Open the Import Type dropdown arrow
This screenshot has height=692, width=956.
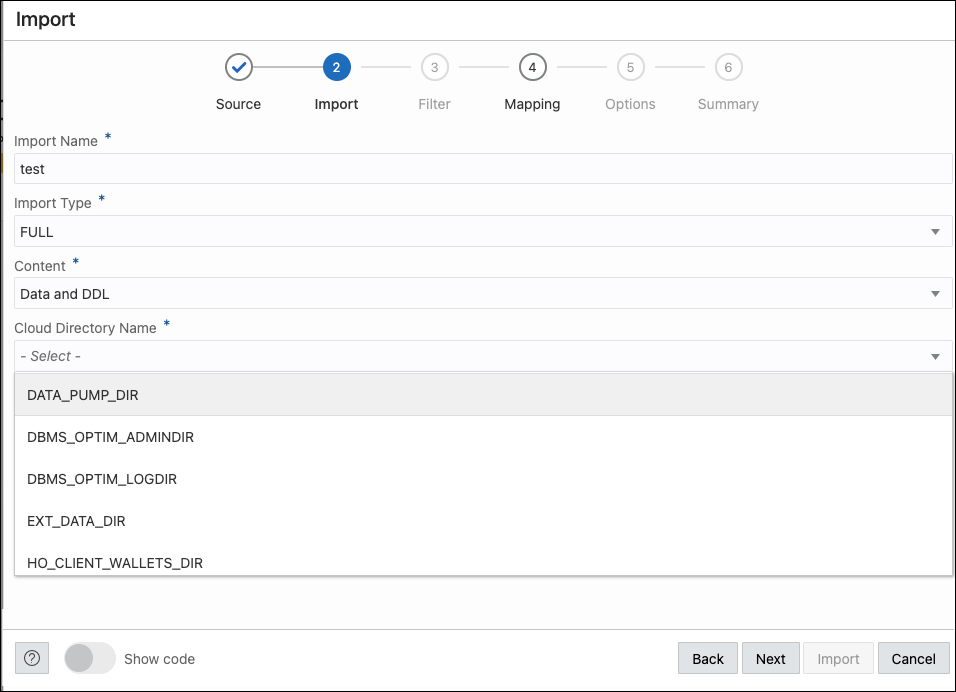tap(935, 232)
